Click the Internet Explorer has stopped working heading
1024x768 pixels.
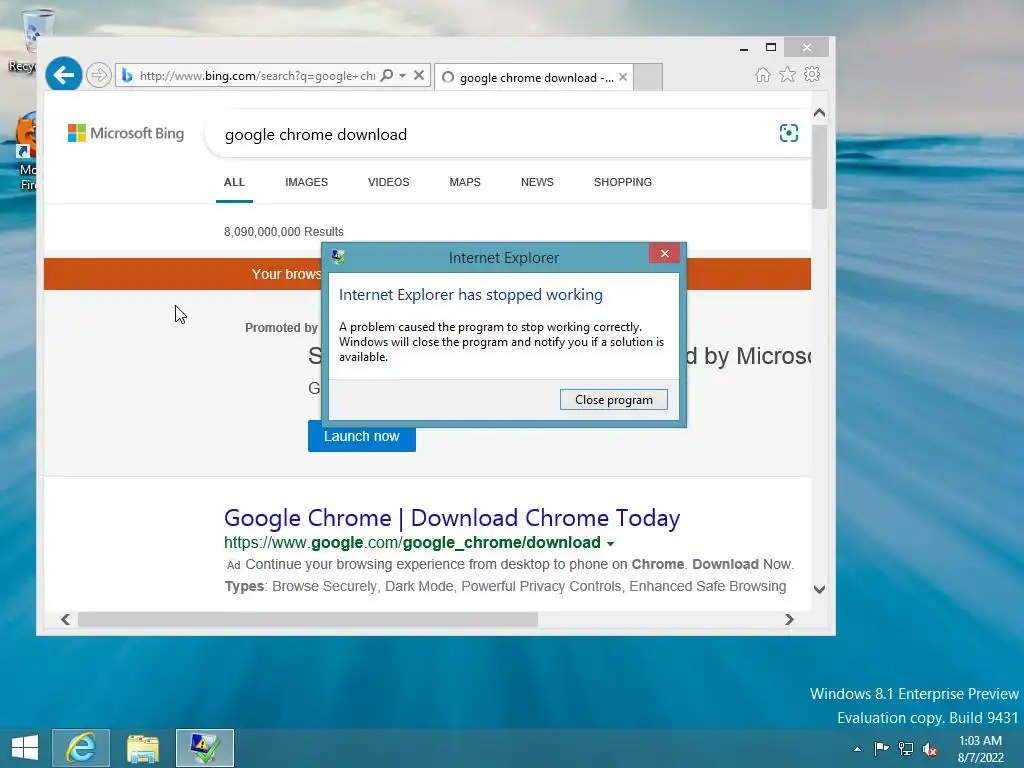(x=471, y=295)
